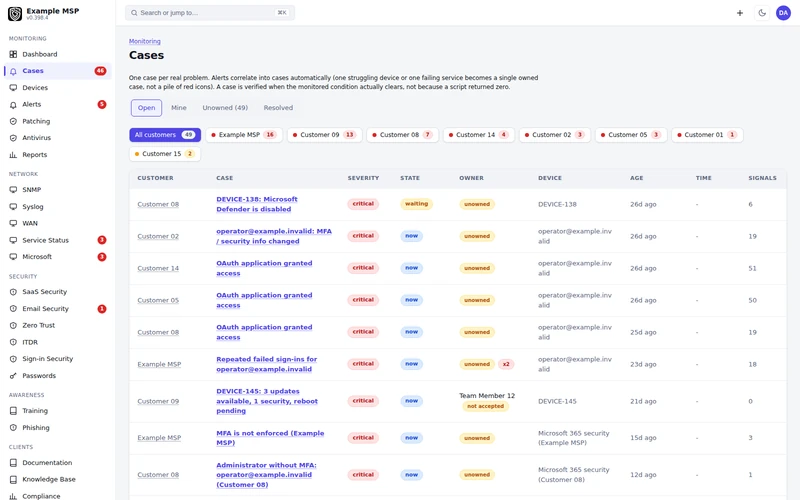The image size is (800, 500).
Task: Toggle dark mode with moon icon
Action: pyautogui.click(x=762, y=13)
